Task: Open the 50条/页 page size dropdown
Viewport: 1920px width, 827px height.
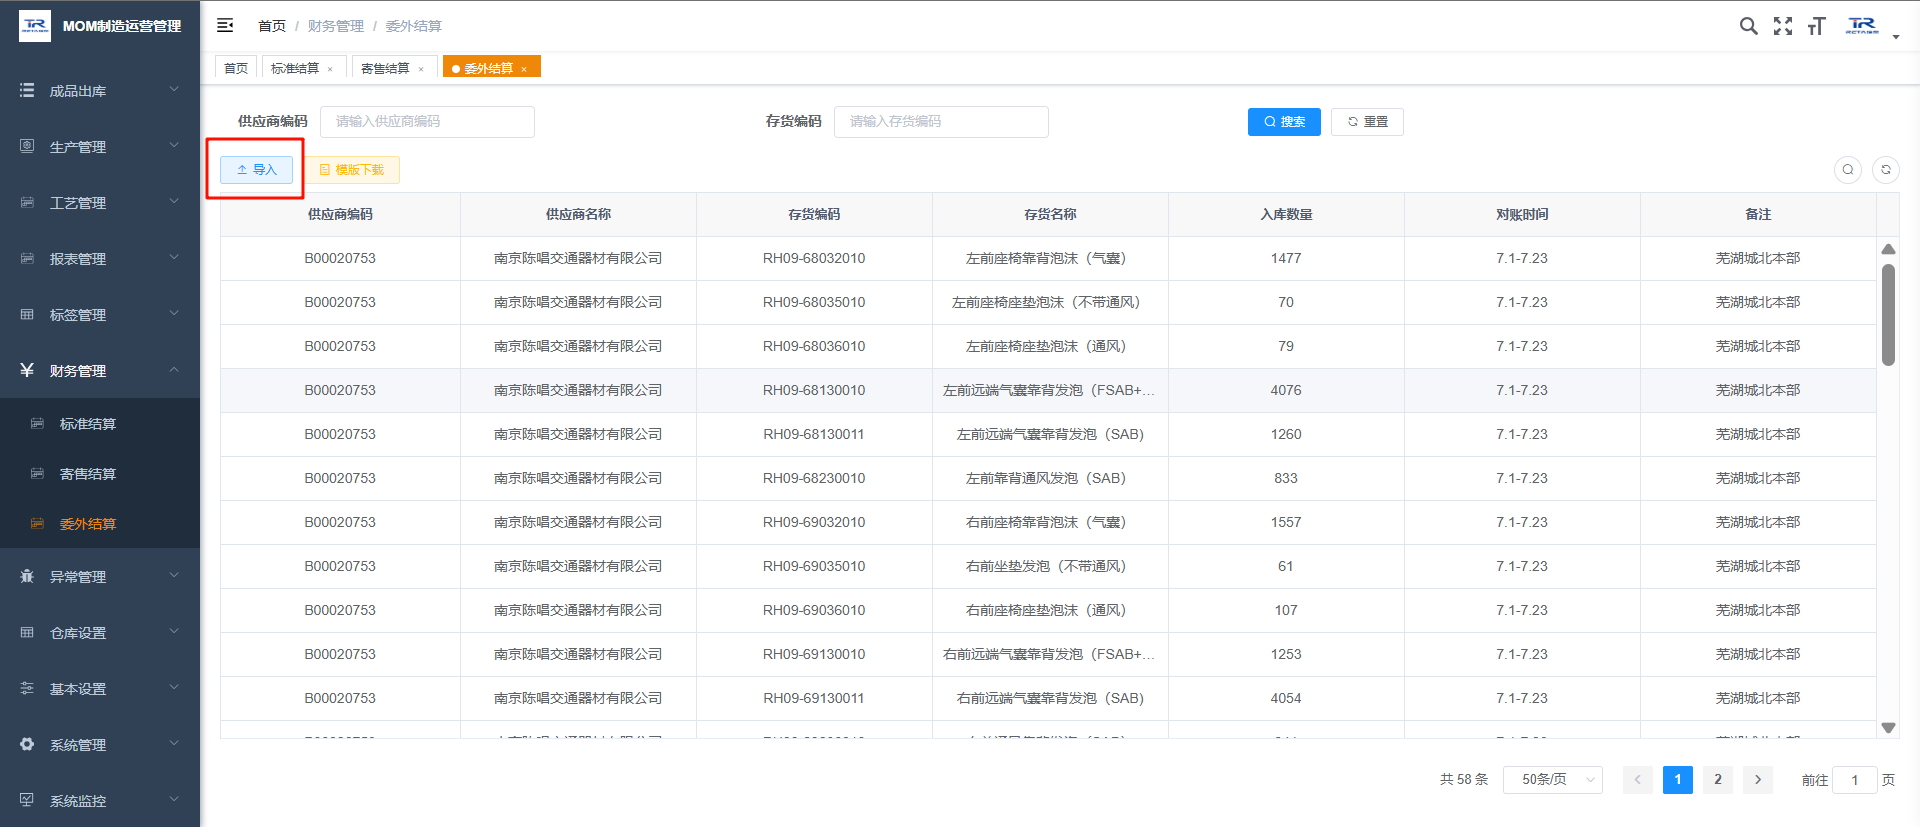Action: coord(1553,780)
